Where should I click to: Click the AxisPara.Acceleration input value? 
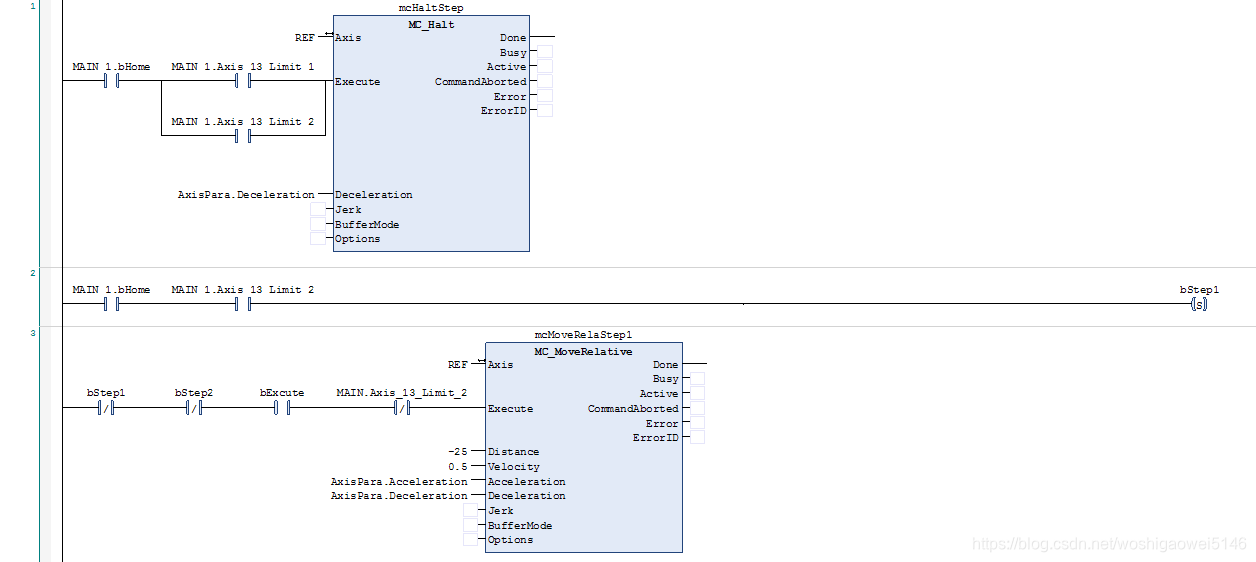(399, 481)
